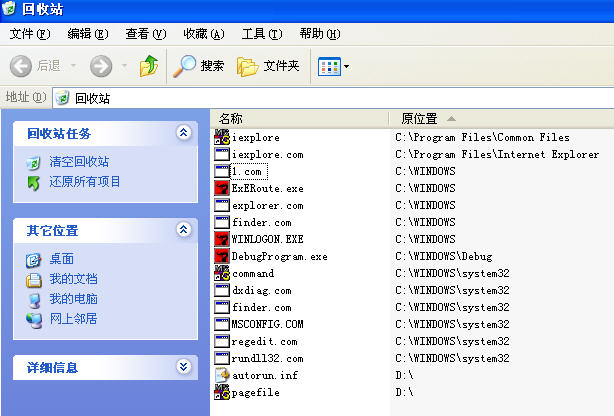Select the ExERoute.exe red icon
The width and height of the screenshot is (614, 416).
222,188
